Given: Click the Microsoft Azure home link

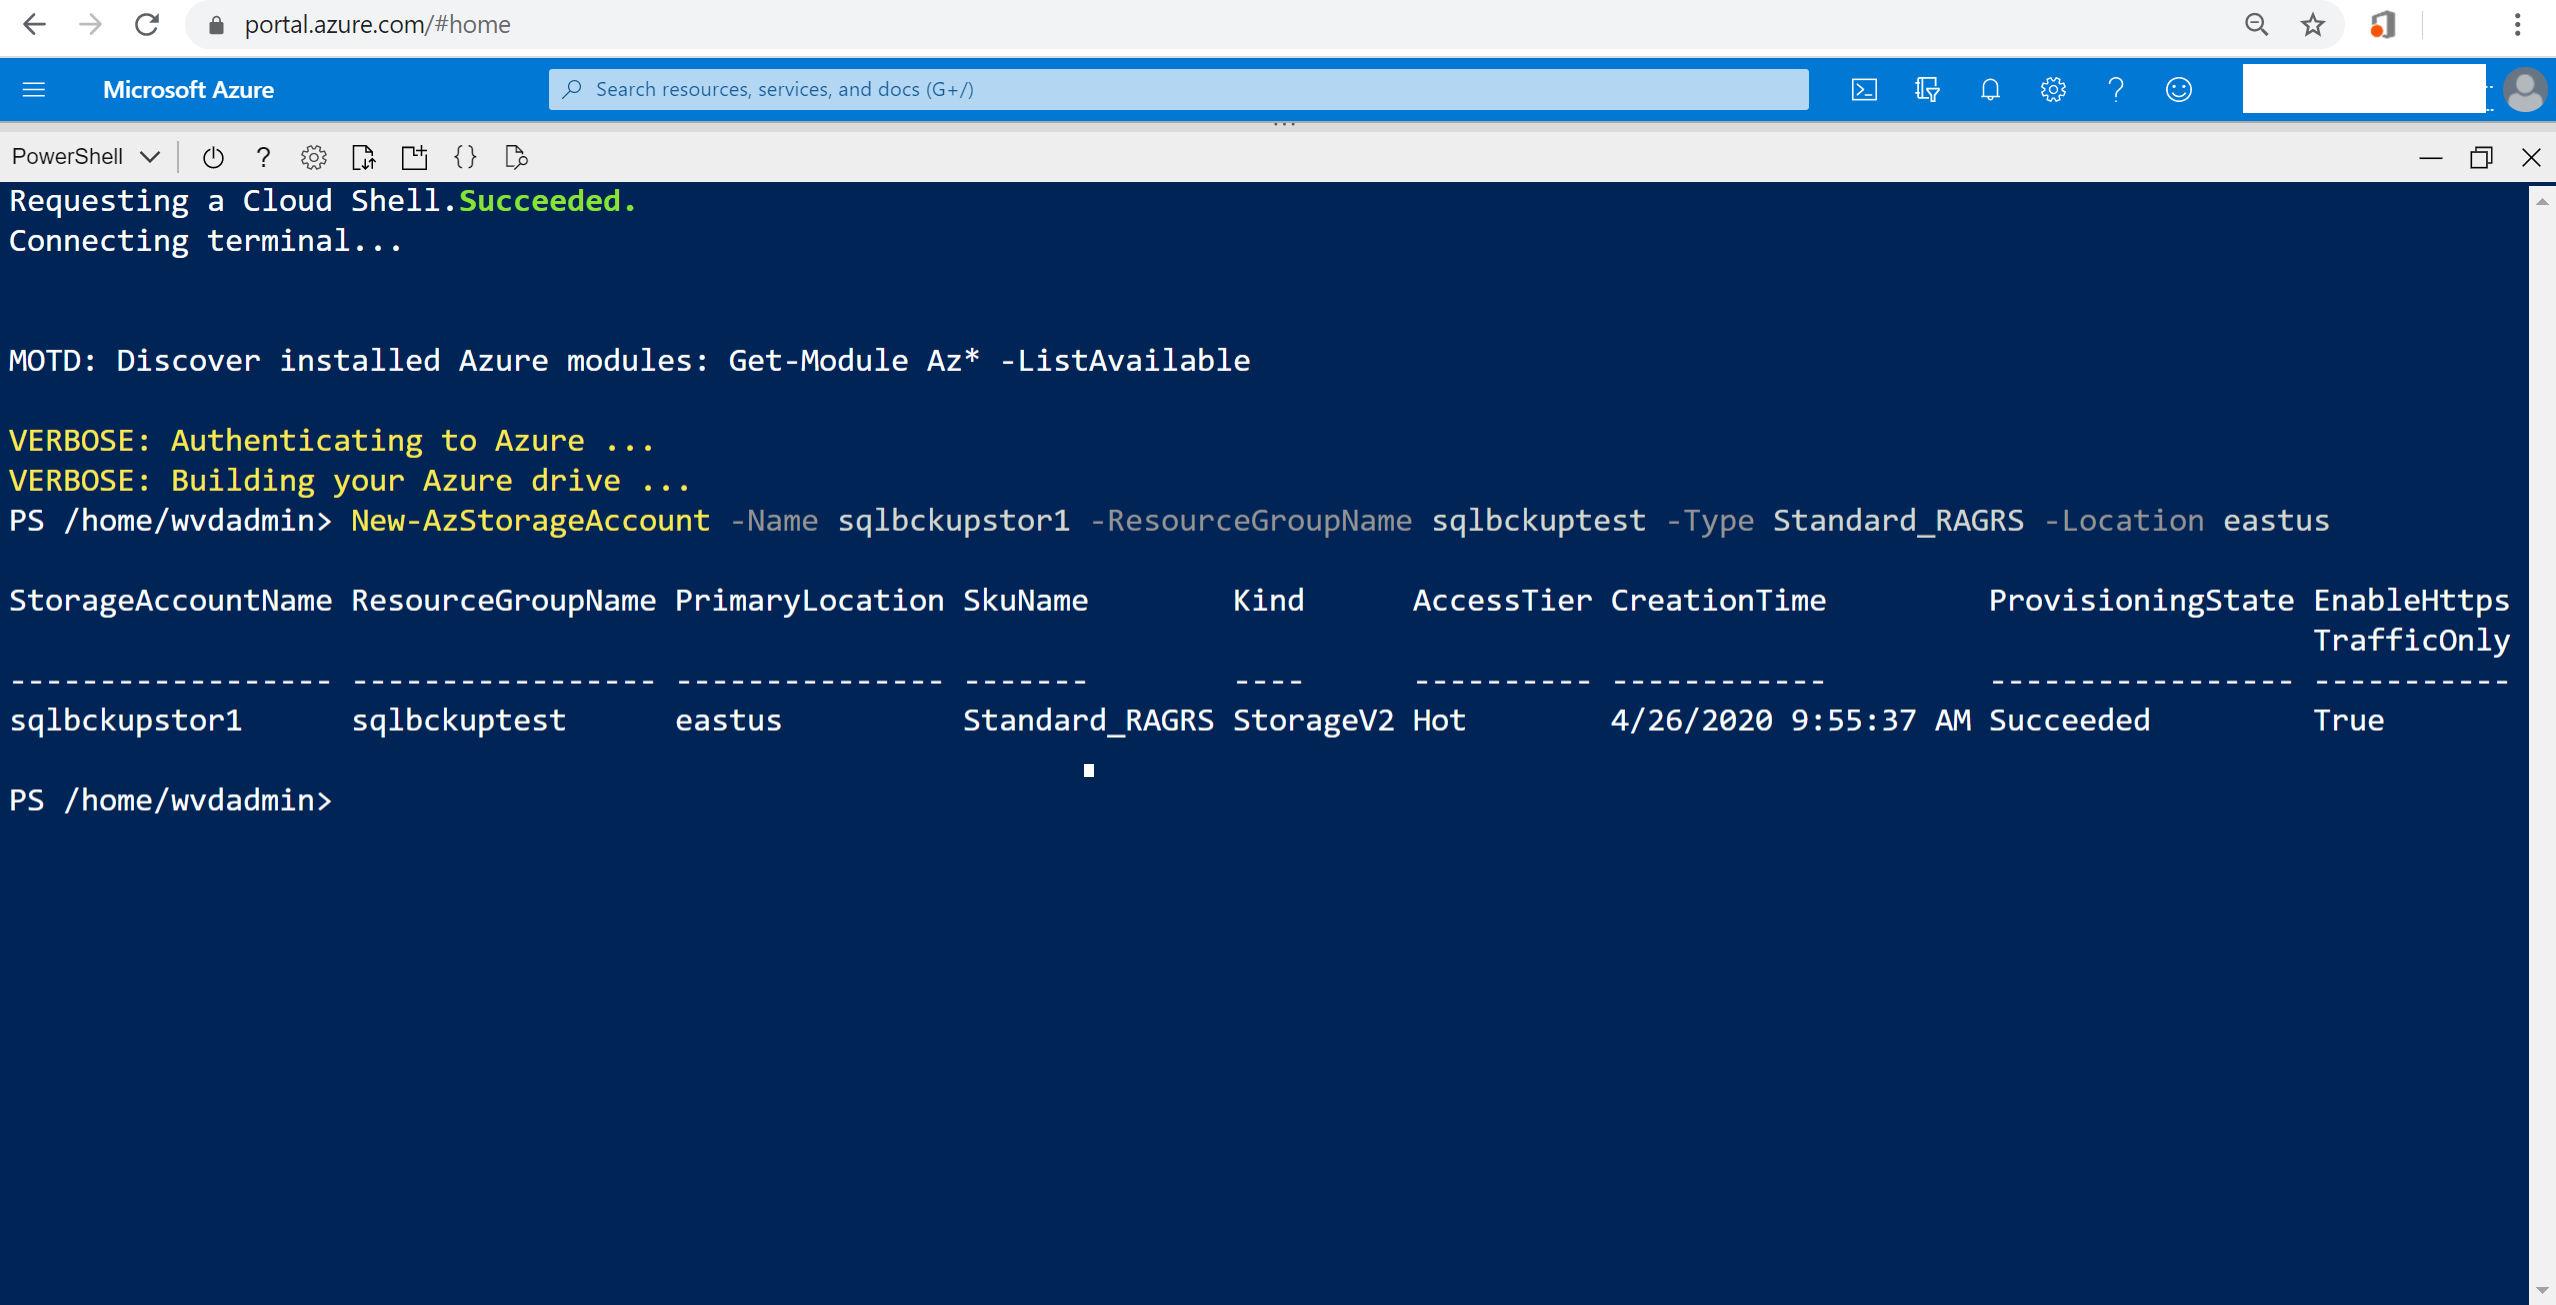Looking at the screenshot, I should [x=188, y=90].
